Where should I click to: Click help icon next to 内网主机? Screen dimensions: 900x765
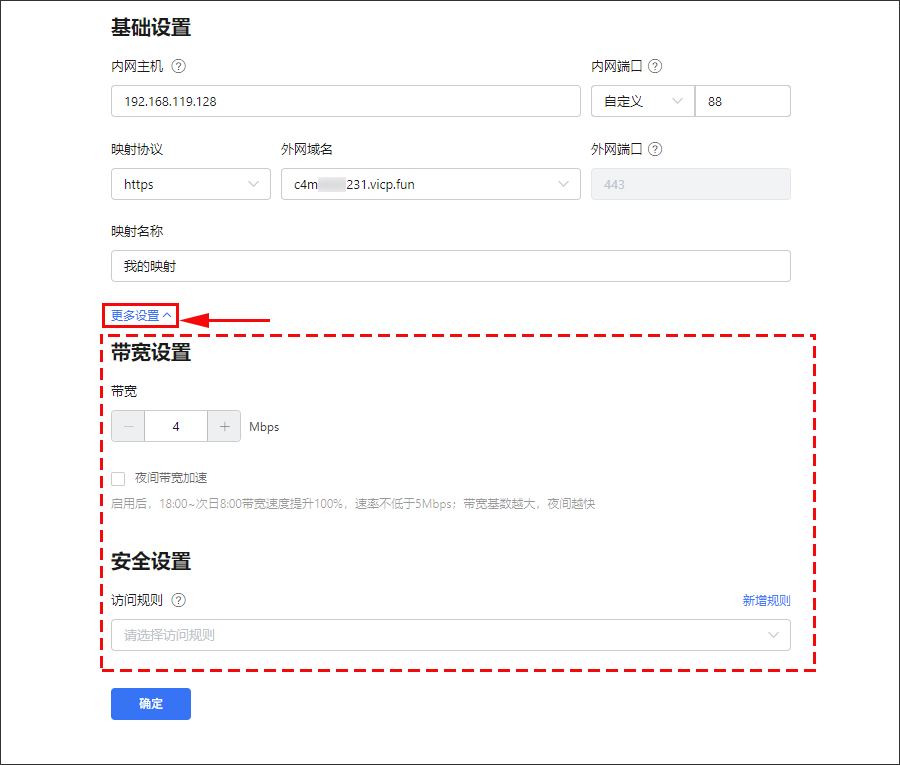point(179,67)
